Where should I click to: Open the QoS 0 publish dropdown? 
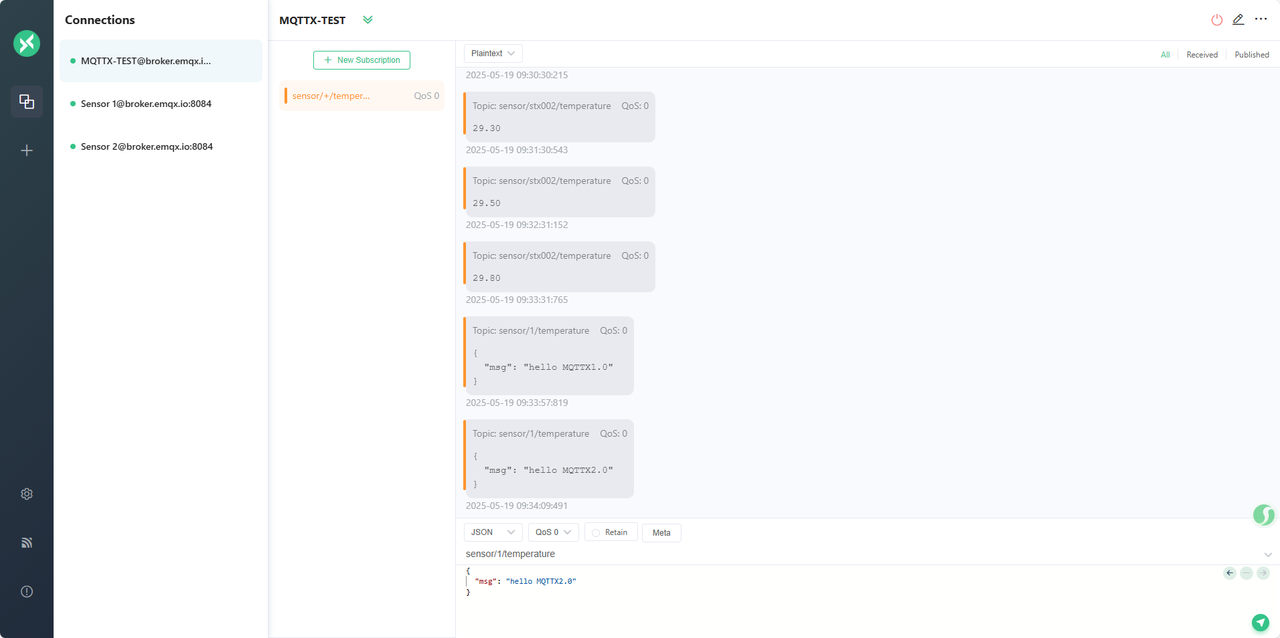tap(553, 532)
